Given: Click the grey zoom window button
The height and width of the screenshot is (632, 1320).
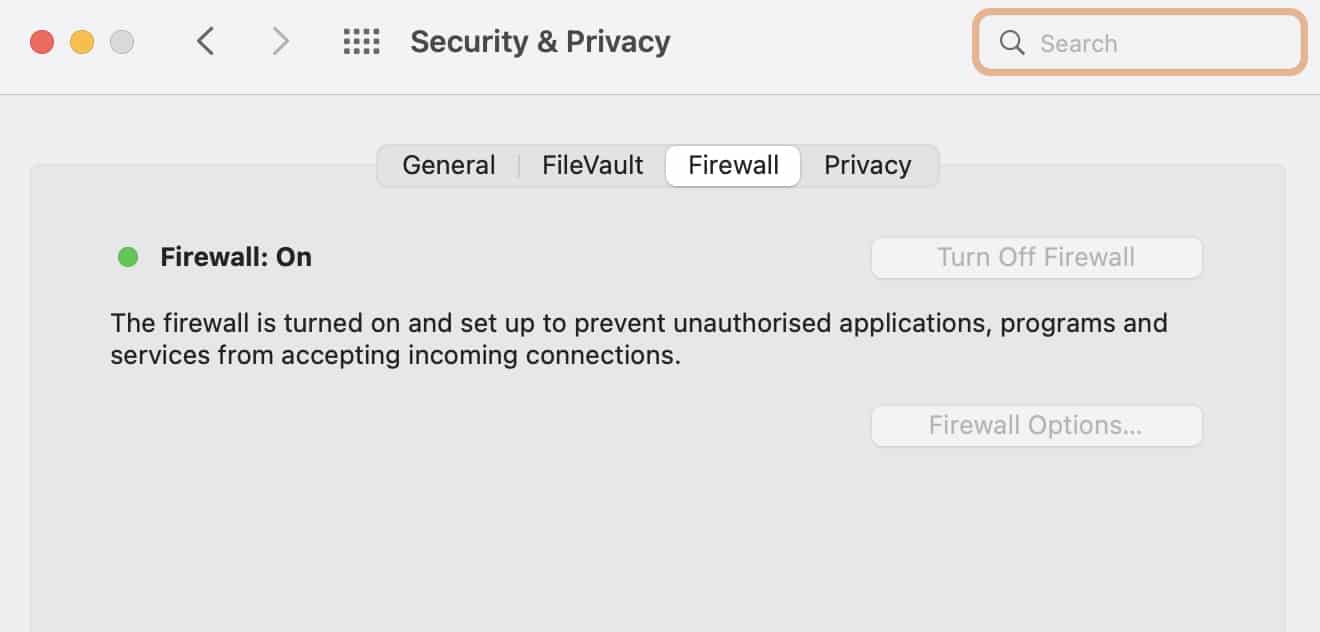Looking at the screenshot, I should [x=122, y=42].
